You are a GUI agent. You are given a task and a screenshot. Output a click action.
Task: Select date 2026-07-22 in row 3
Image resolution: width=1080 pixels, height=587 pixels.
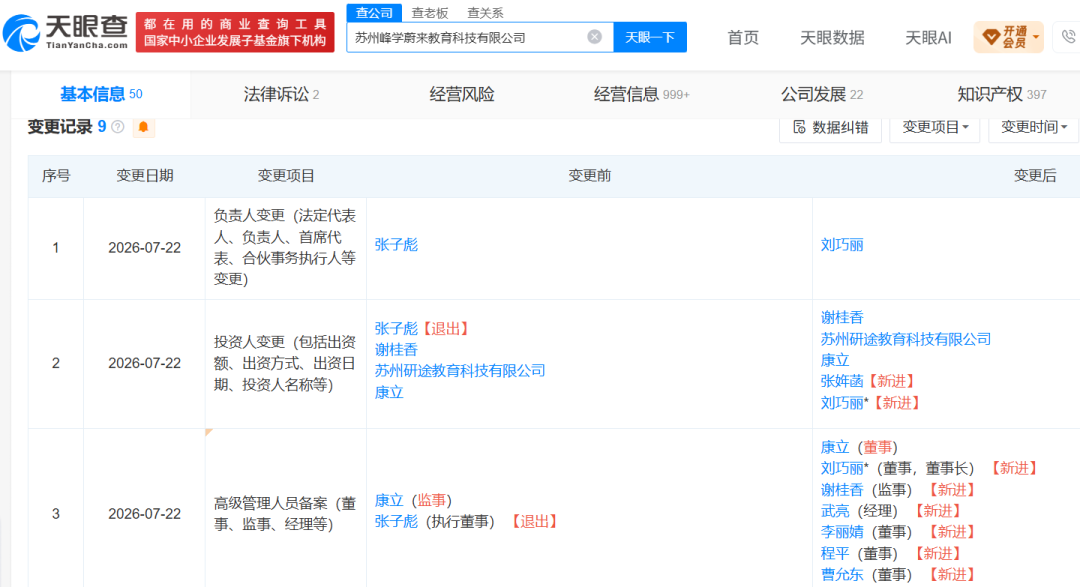tap(145, 514)
